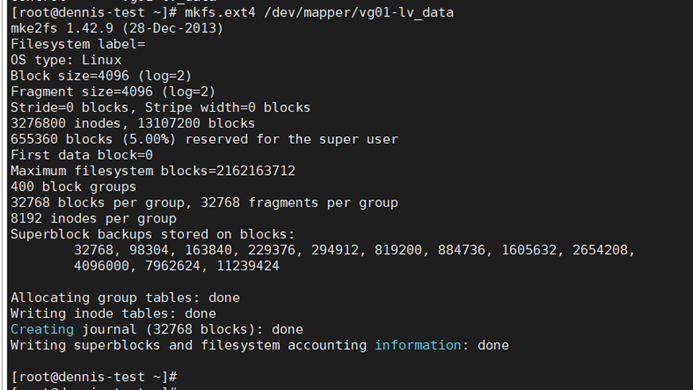The height and width of the screenshot is (390, 693).
Task: Click the First data block=0 line
Action: coord(82,155)
